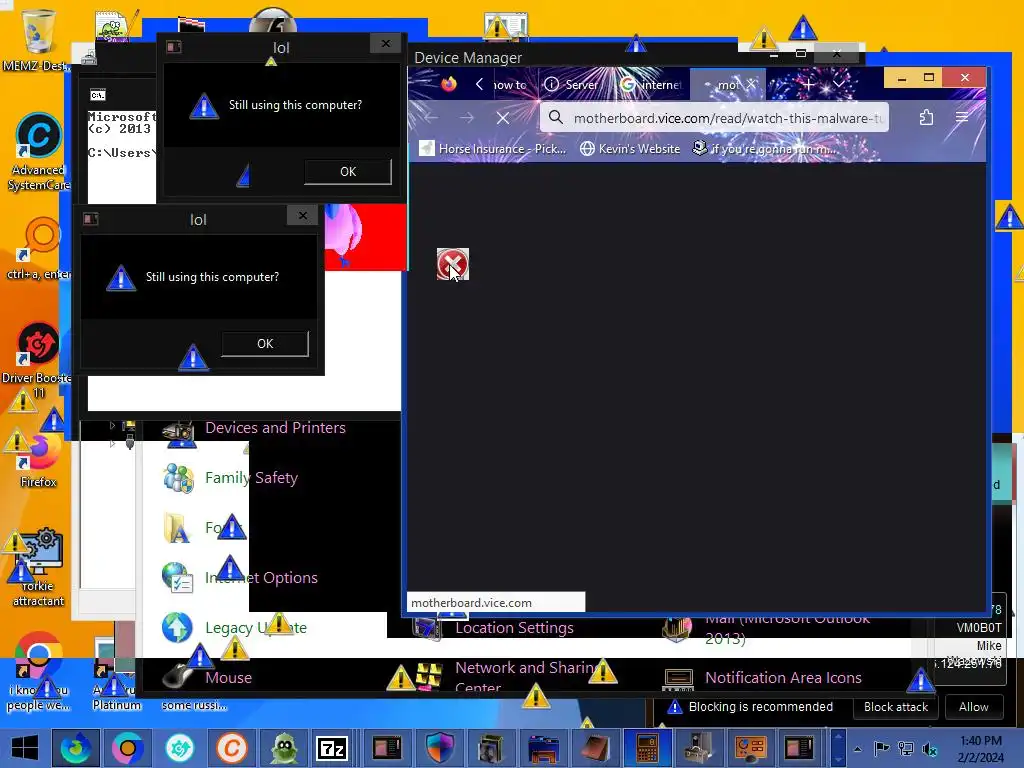
Task: Open a new Firefox tab with the plus
Action: point(808,85)
